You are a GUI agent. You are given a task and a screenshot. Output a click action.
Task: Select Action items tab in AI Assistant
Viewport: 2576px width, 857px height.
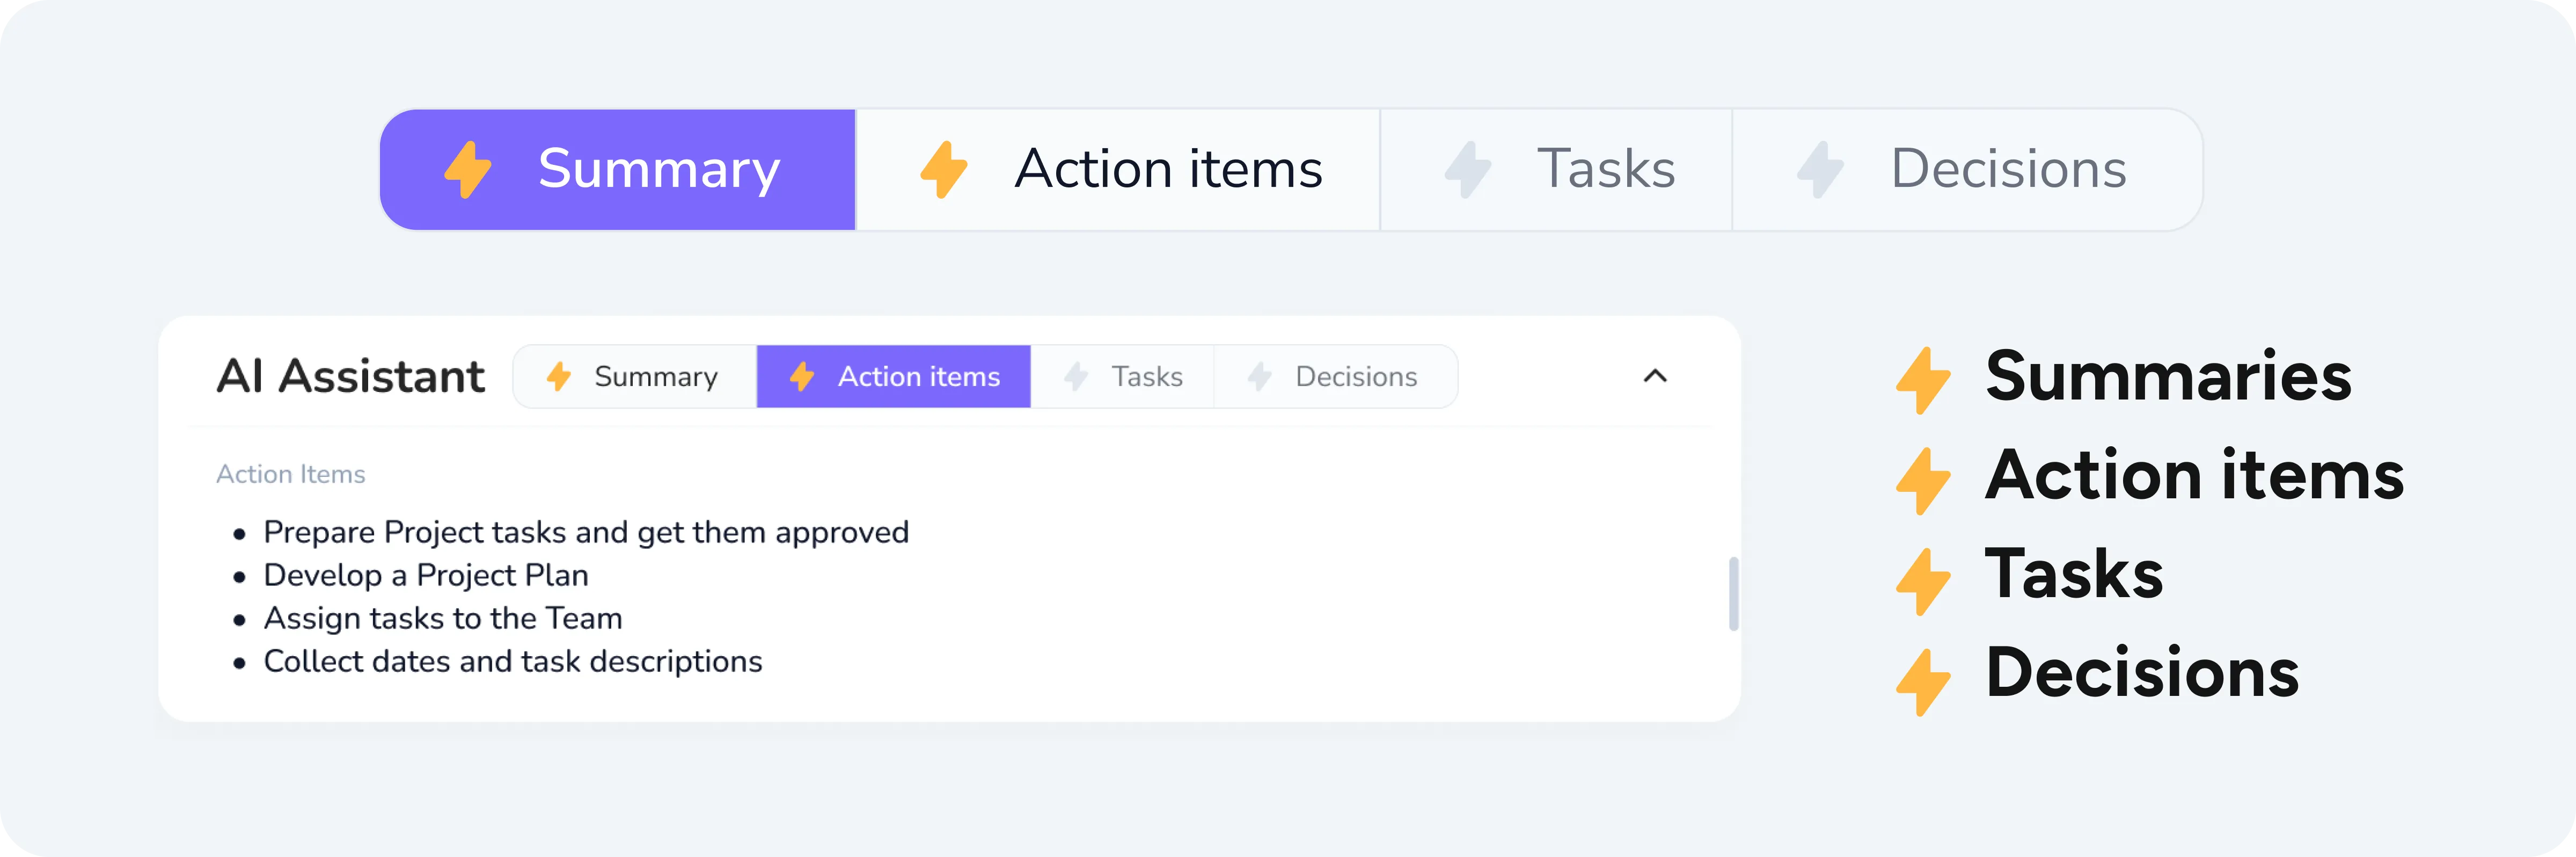894,377
